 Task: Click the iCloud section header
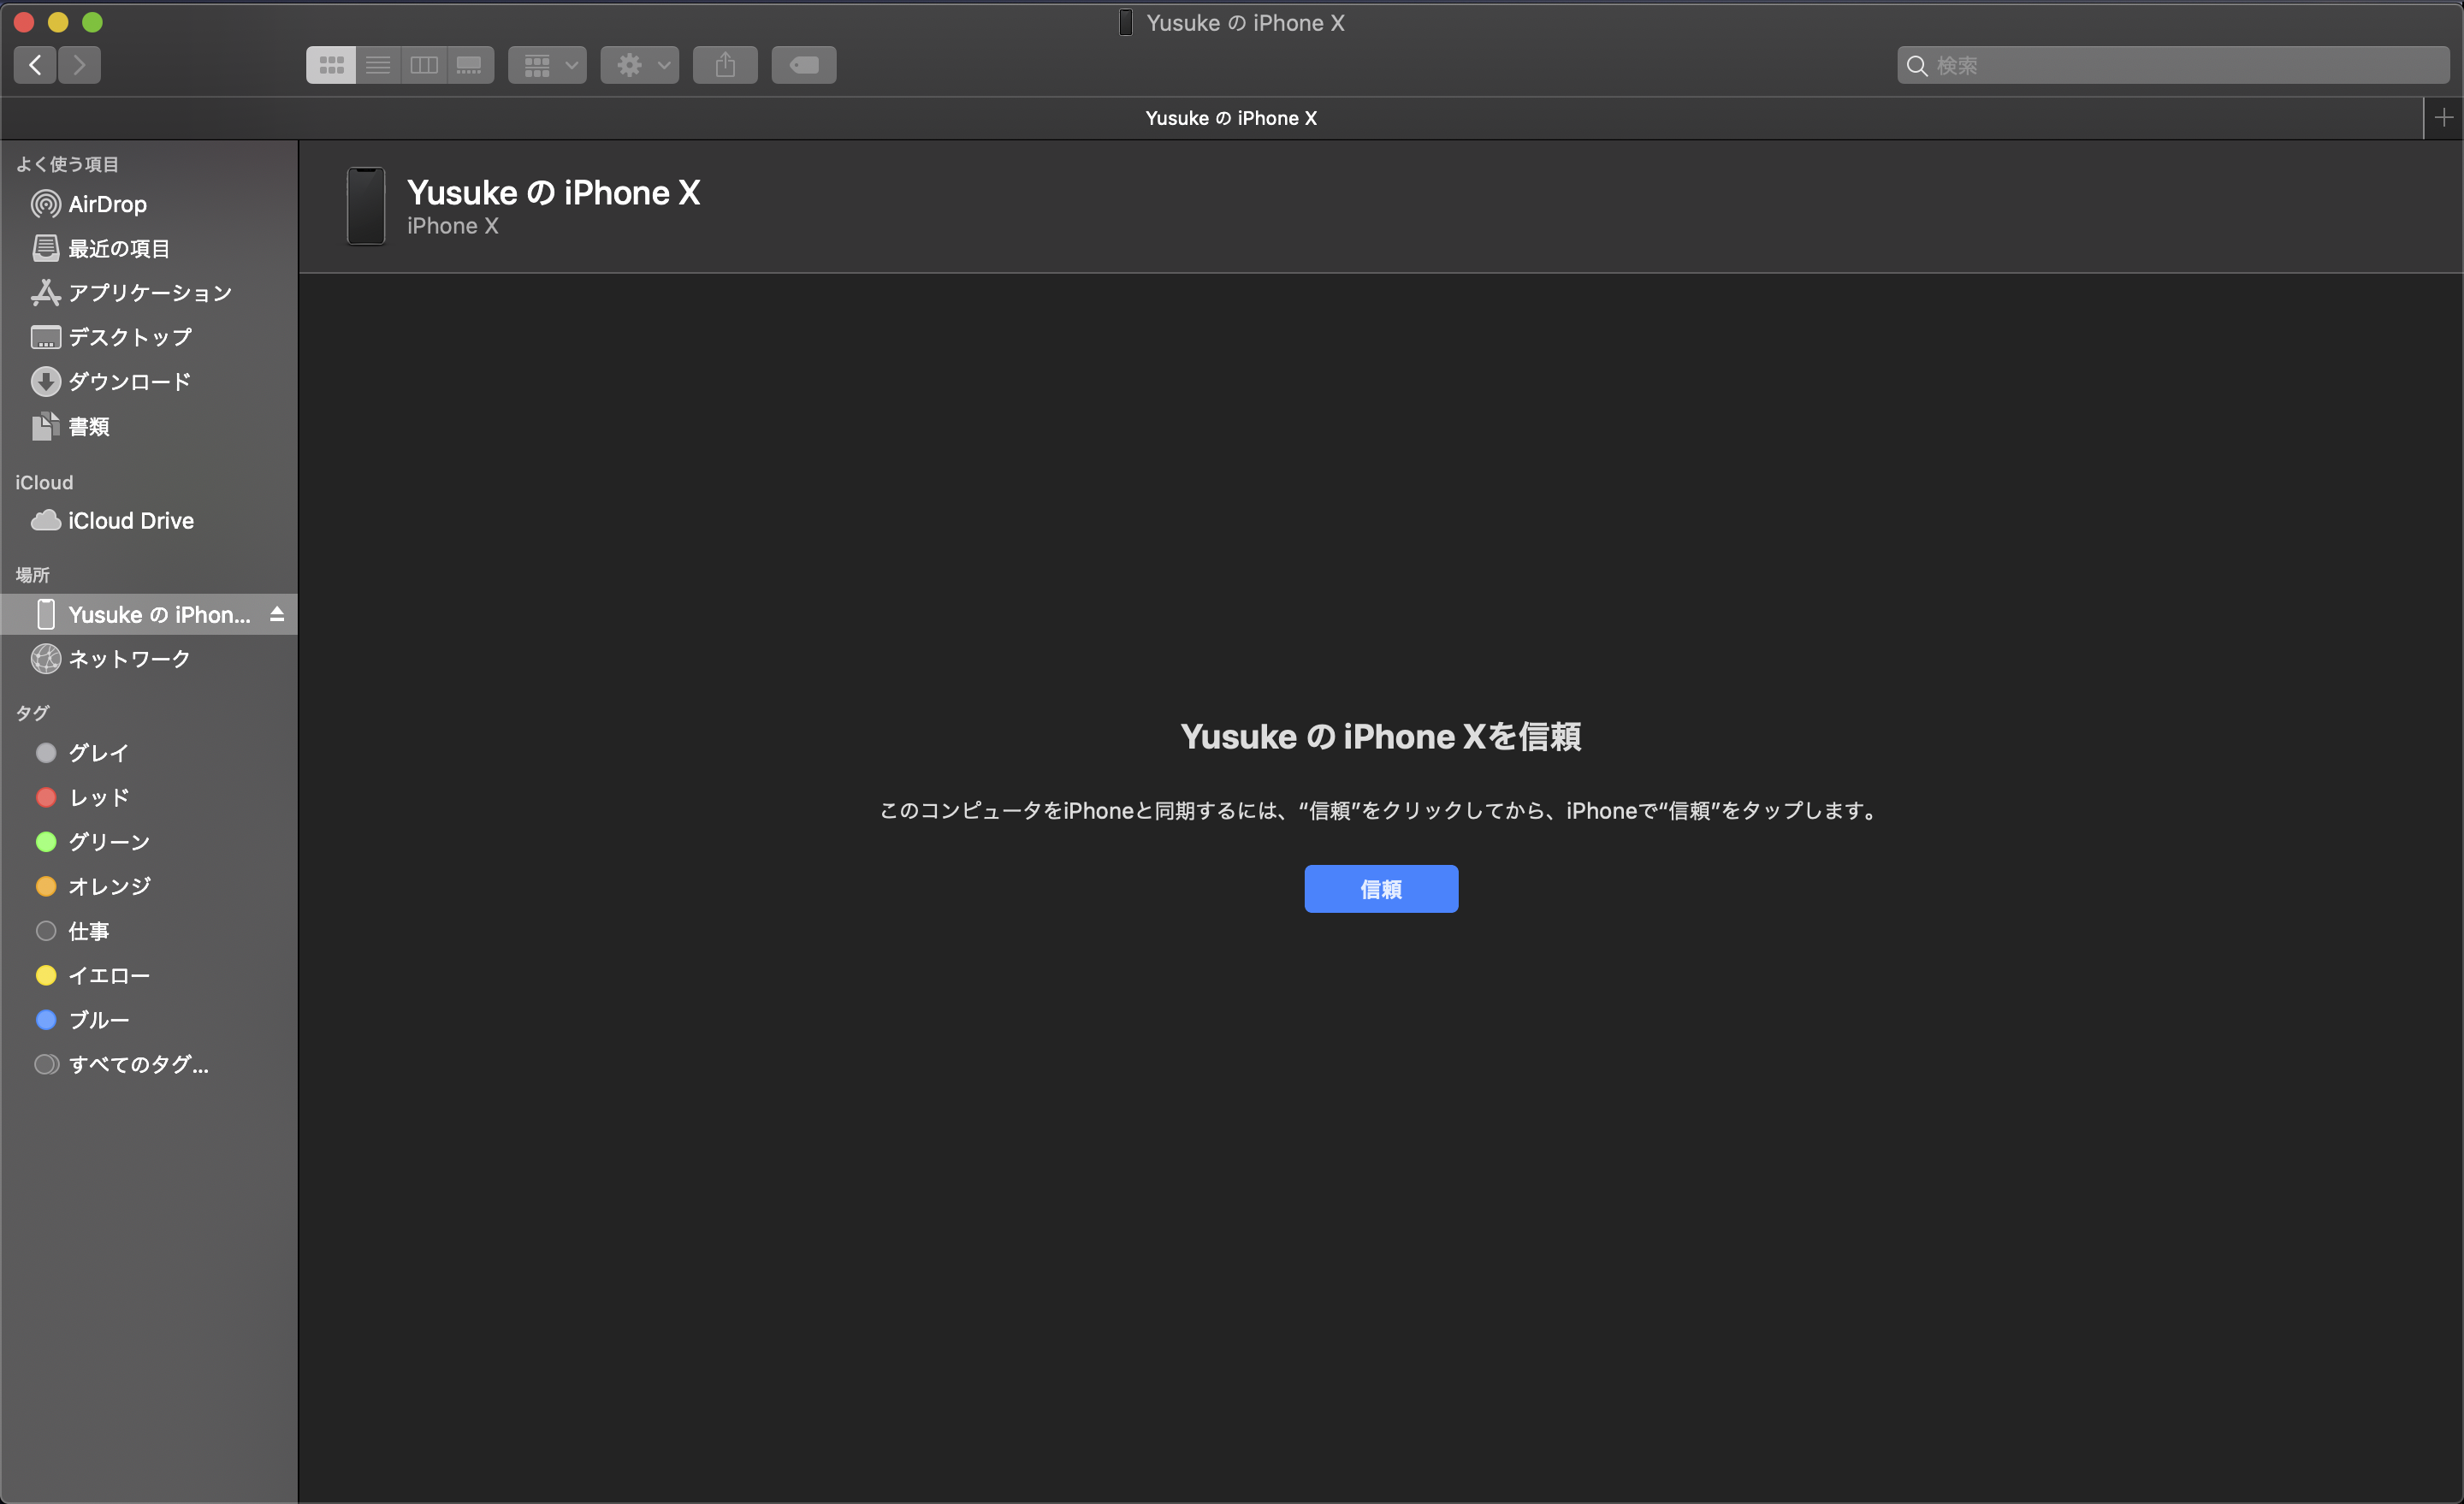click(x=44, y=483)
